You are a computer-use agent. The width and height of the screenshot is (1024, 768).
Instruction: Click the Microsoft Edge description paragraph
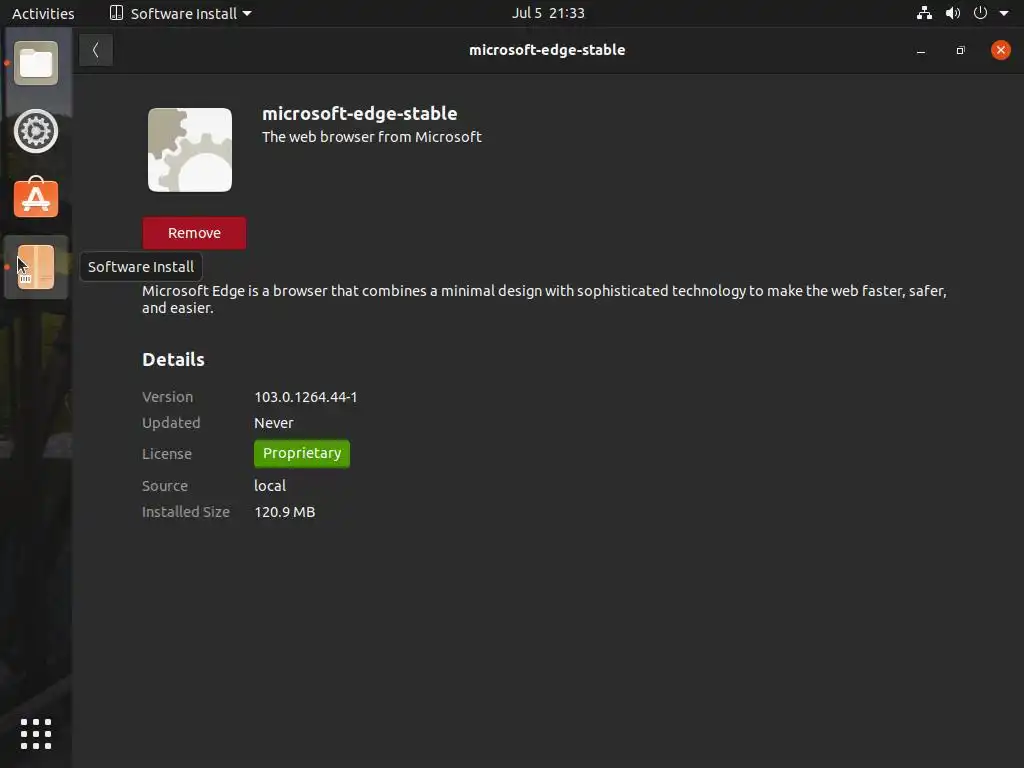(x=544, y=299)
